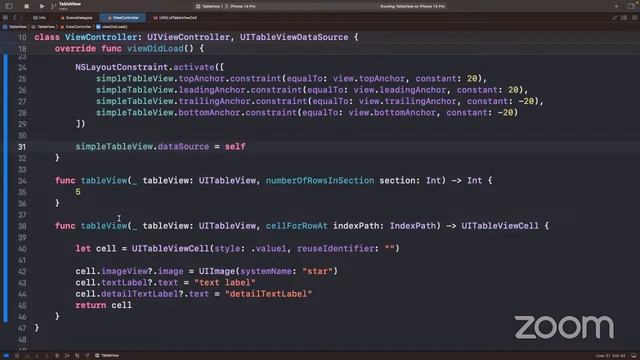Click line number 34 in gutter
The width and height of the screenshot is (640, 360).
(22, 181)
